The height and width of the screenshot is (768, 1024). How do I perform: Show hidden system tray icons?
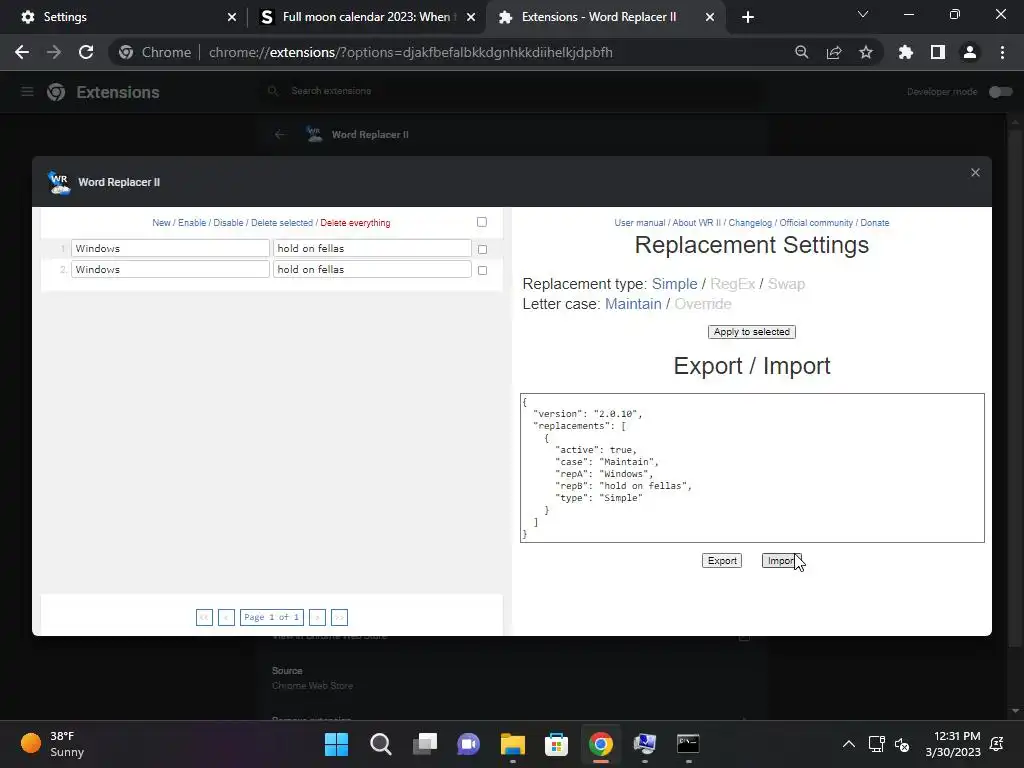(x=848, y=744)
